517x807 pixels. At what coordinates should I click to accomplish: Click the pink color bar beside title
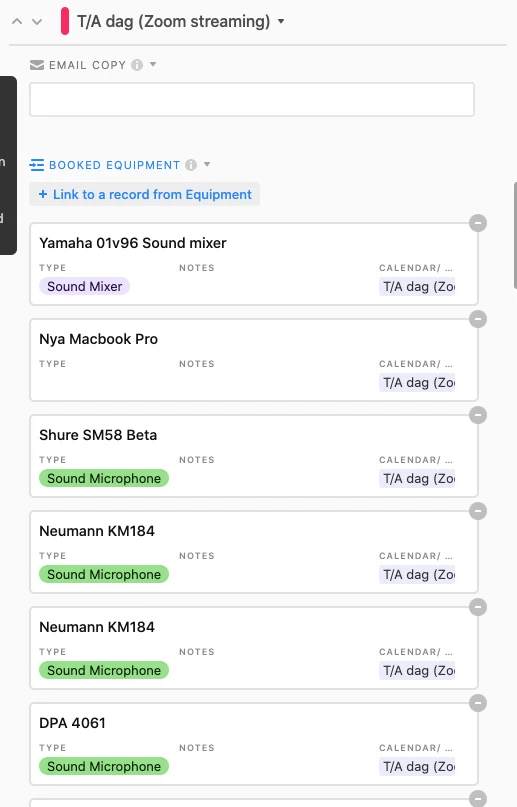[x=65, y=21]
